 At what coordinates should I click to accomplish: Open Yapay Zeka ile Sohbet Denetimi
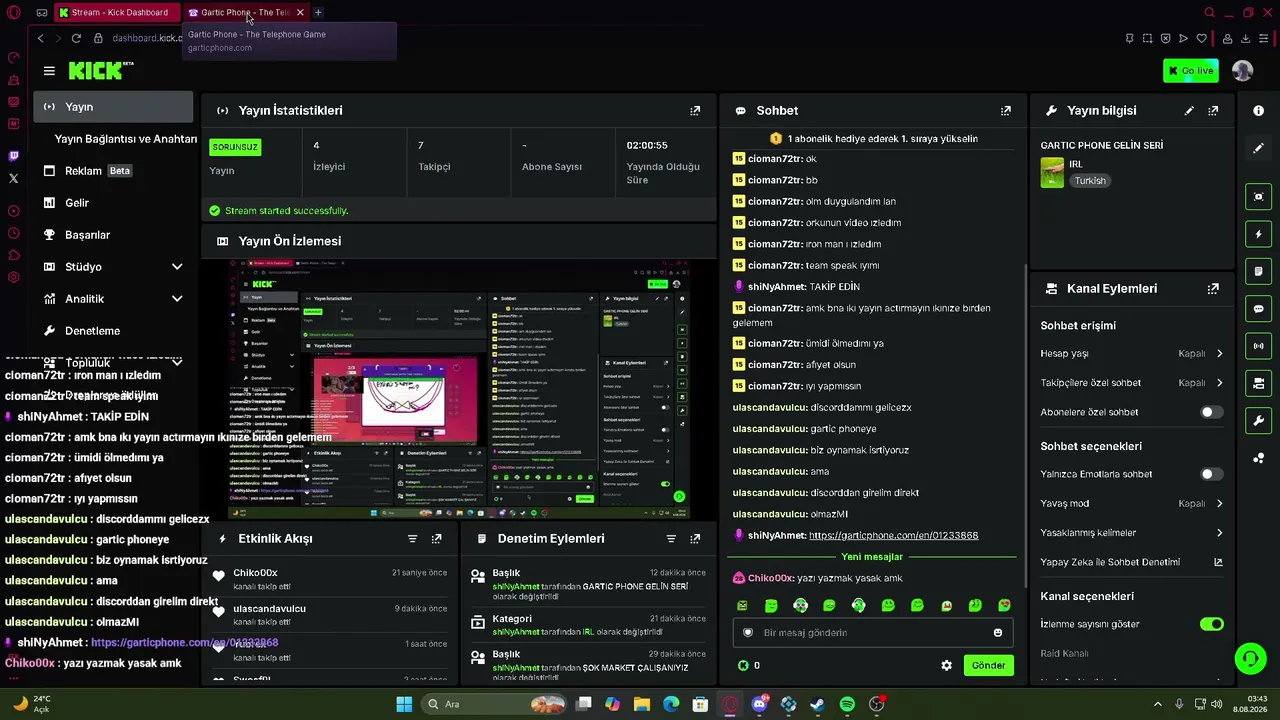[x=1132, y=562]
